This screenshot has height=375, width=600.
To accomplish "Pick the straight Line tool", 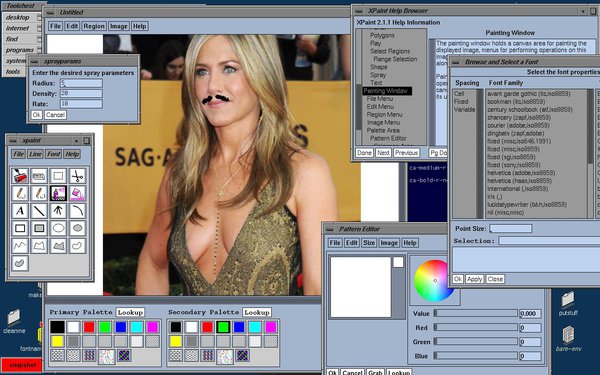I will point(39,210).
